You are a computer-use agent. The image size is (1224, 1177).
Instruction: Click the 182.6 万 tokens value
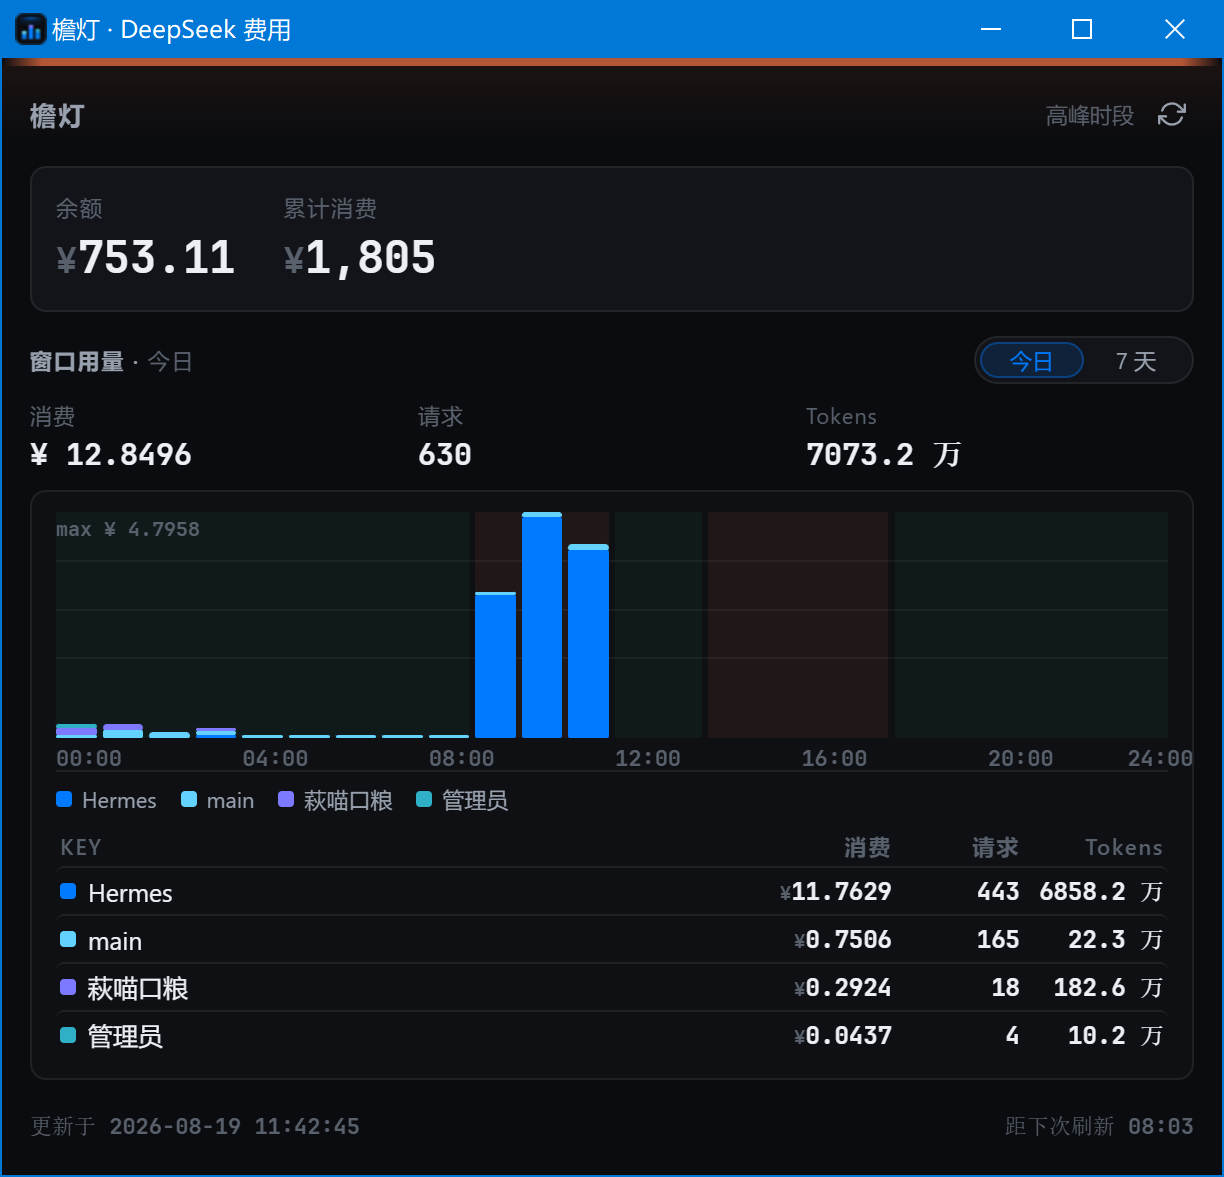coord(1108,987)
